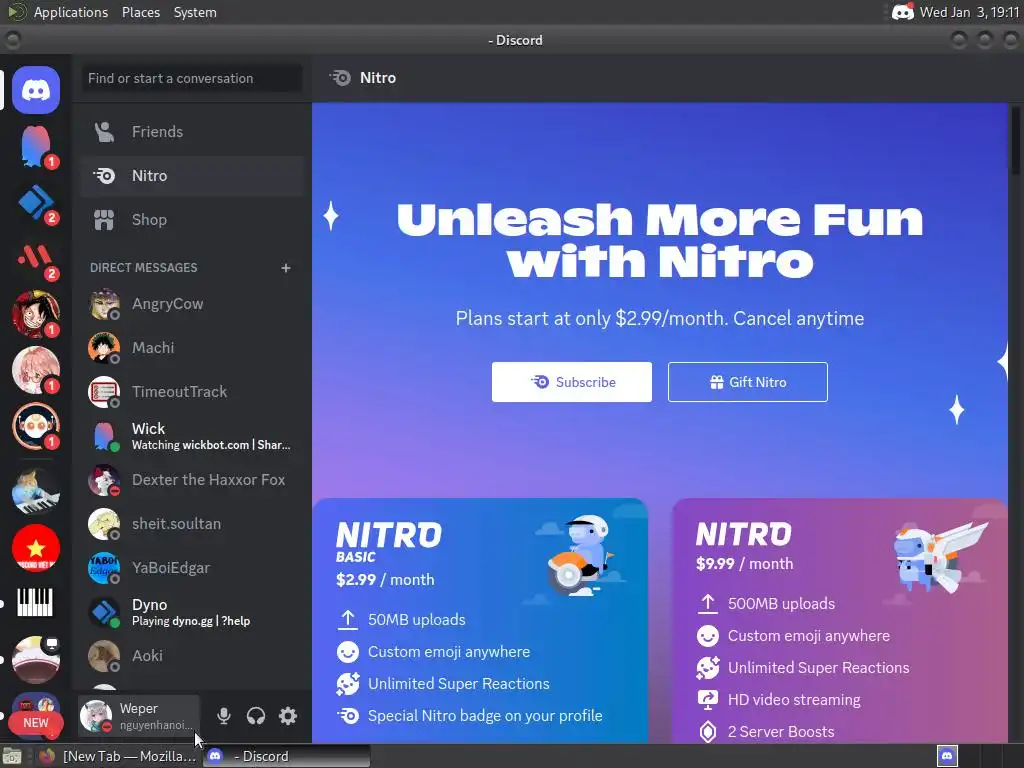The width and height of the screenshot is (1024, 768).
Task: Click the Nitro $9.99 plan card
Action: pos(840,620)
